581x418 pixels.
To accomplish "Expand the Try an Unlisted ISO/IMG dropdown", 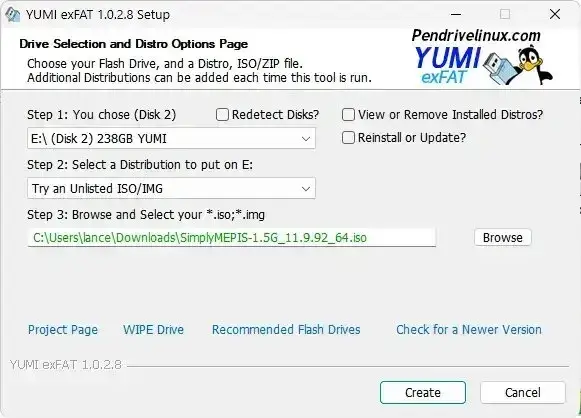I will coord(171,188).
